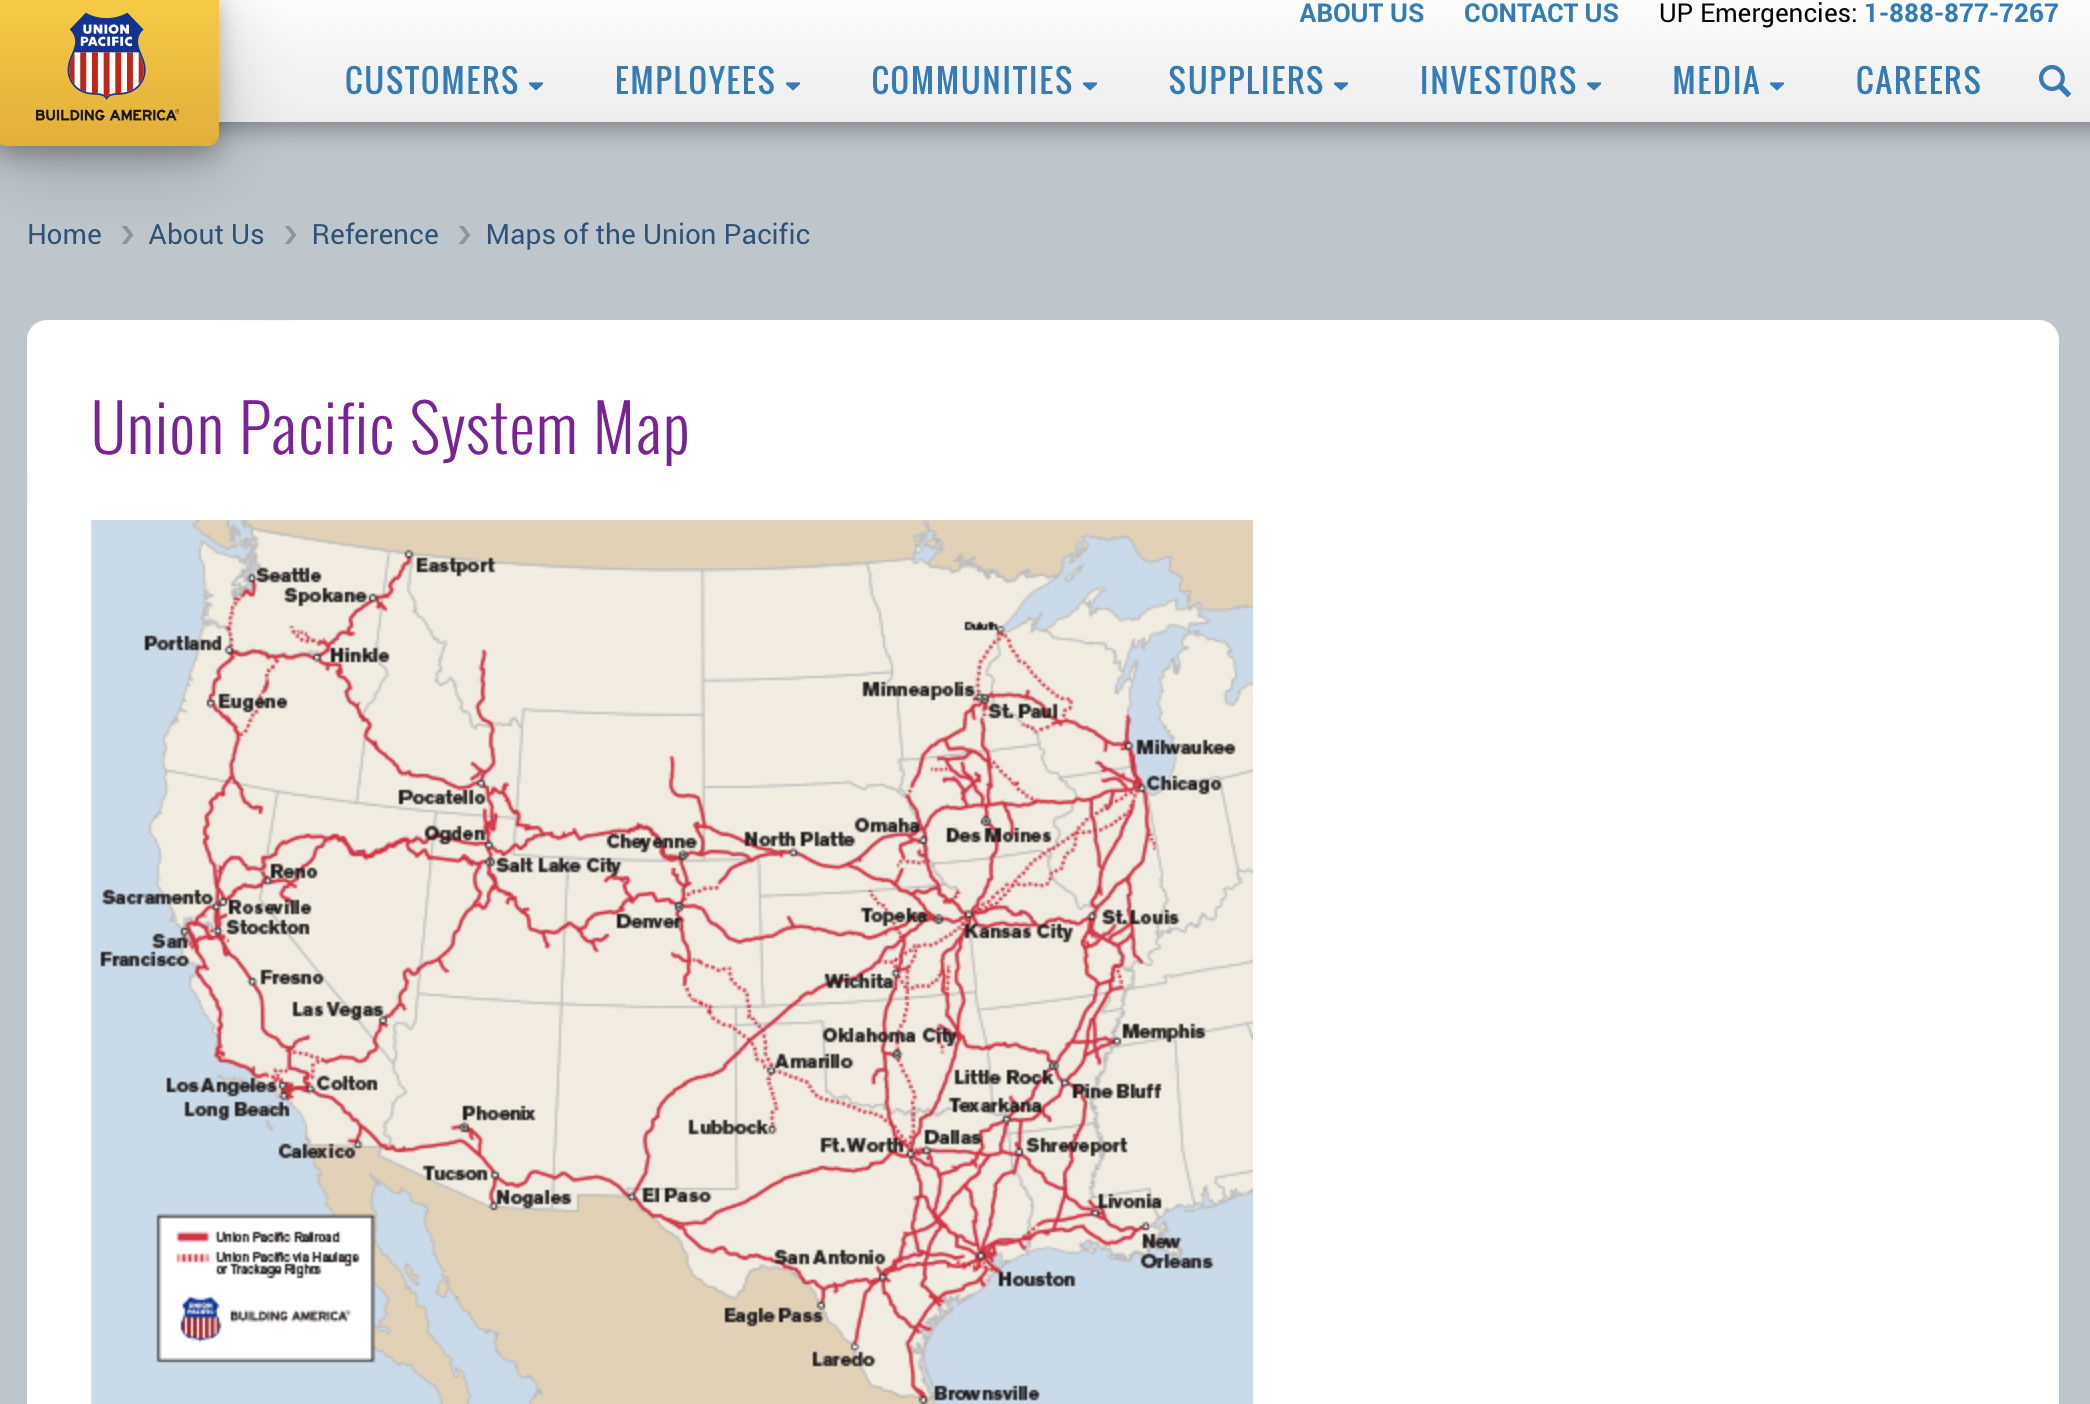The width and height of the screenshot is (2090, 1404).
Task: Click the Milwaukee label on the map
Action: click(1185, 747)
